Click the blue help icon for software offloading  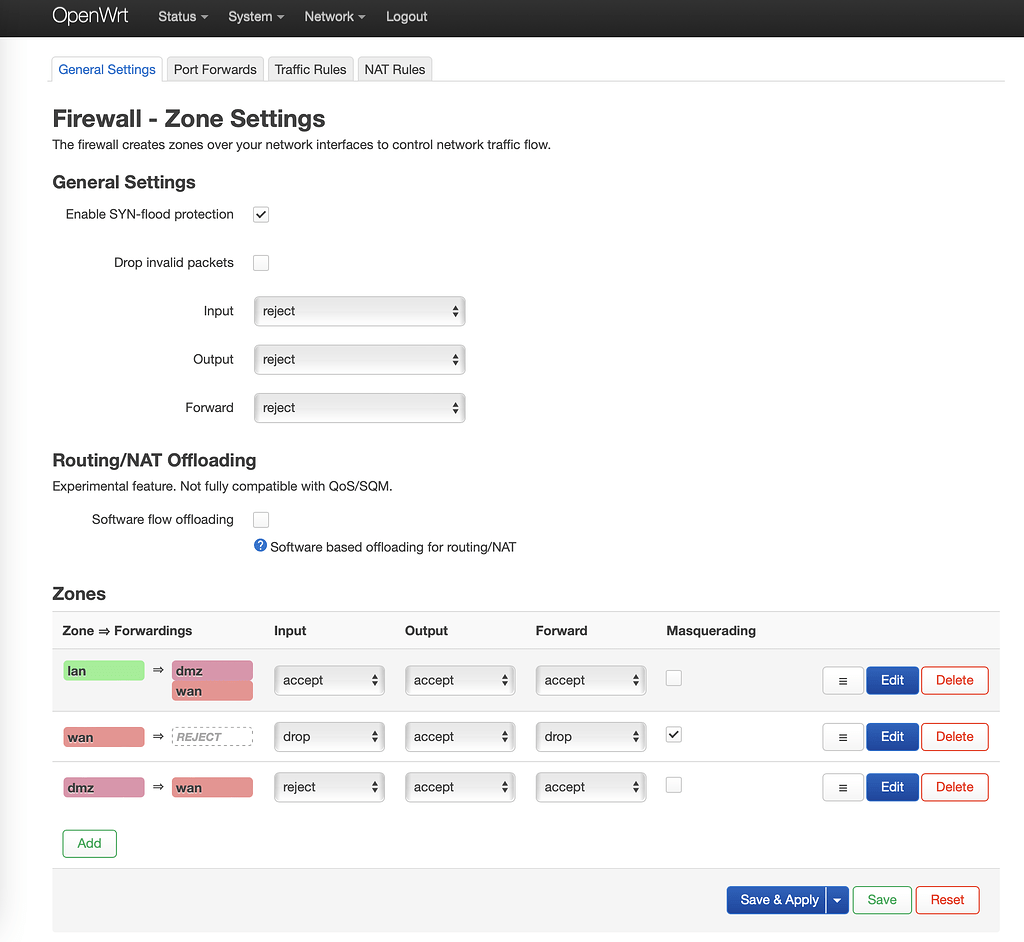tap(260, 546)
